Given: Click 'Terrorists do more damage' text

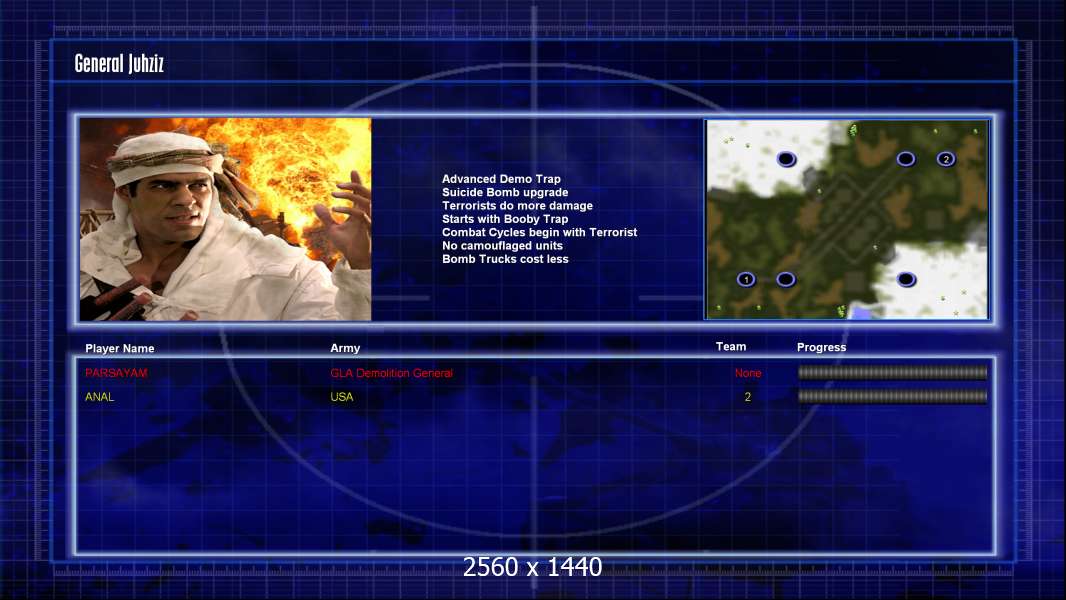Looking at the screenshot, I should 517,205.
